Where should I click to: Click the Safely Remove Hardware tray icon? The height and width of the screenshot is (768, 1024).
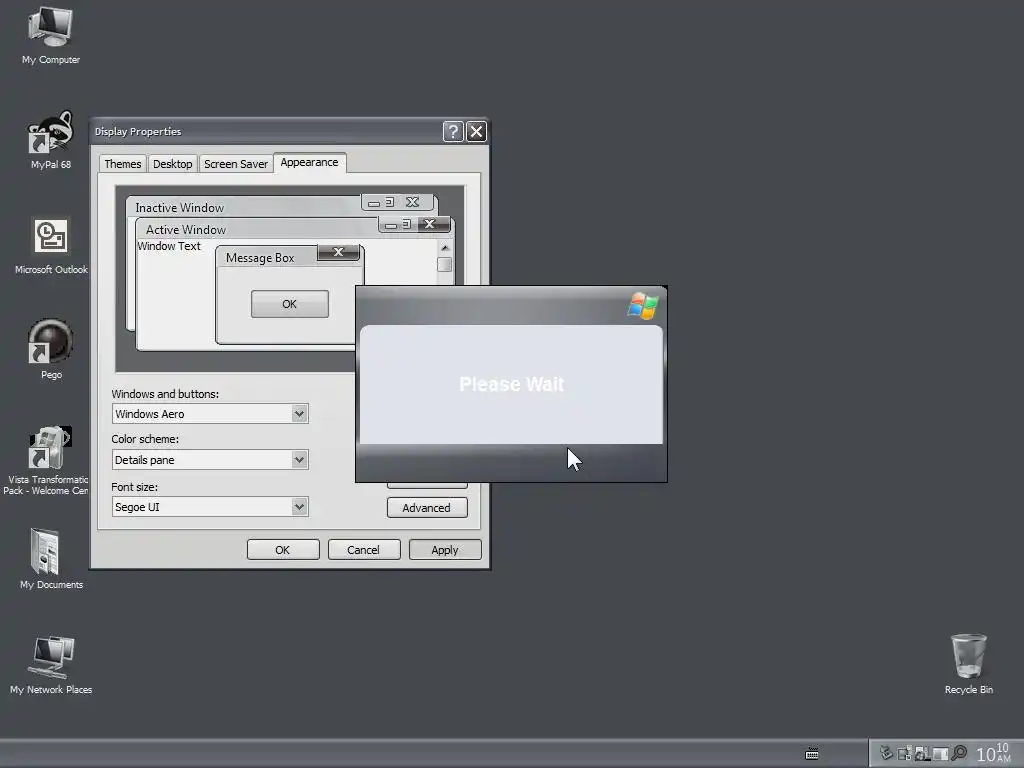click(886, 753)
